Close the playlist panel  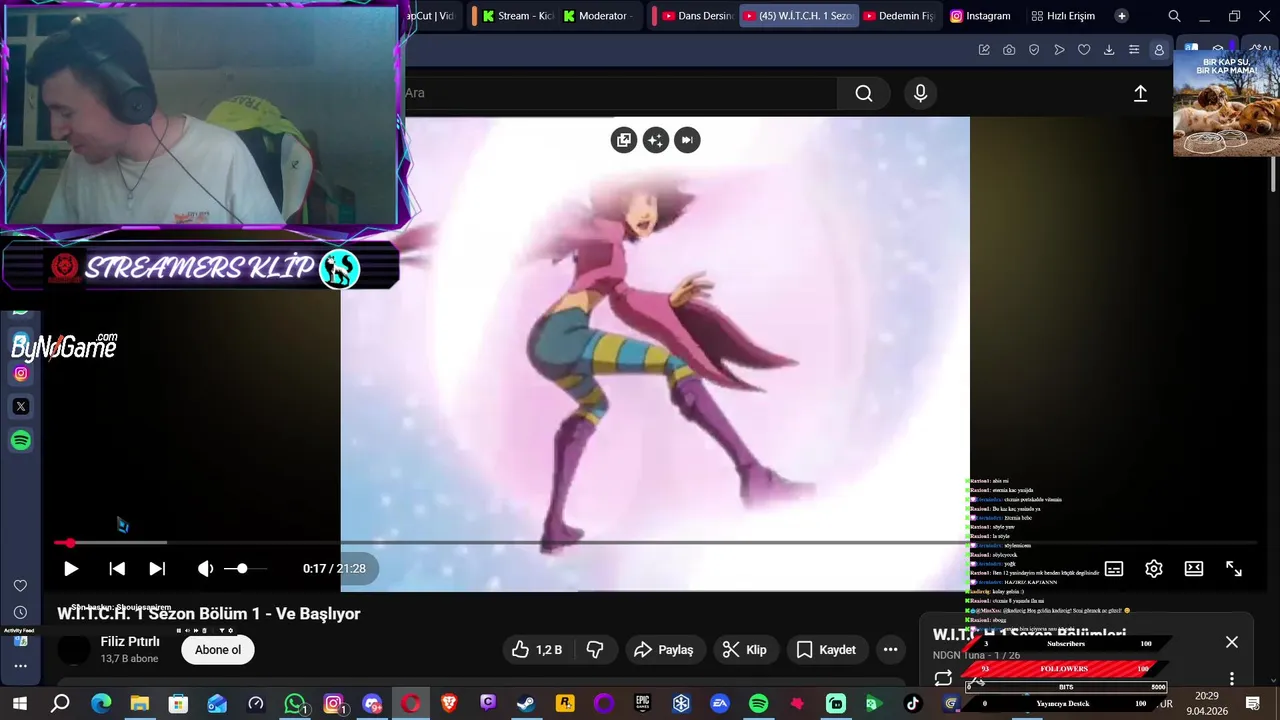click(1232, 642)
